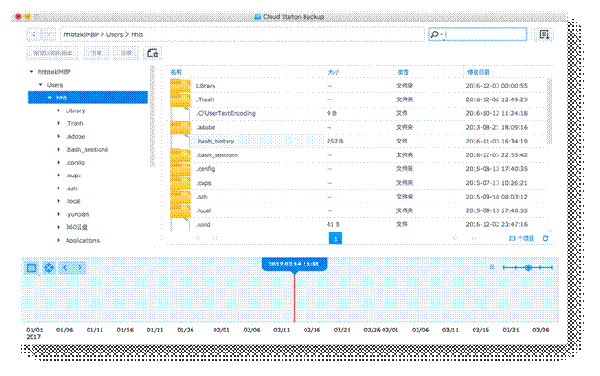Refresh the file list
Screen dimensions: 600x376
click(545, 238)
